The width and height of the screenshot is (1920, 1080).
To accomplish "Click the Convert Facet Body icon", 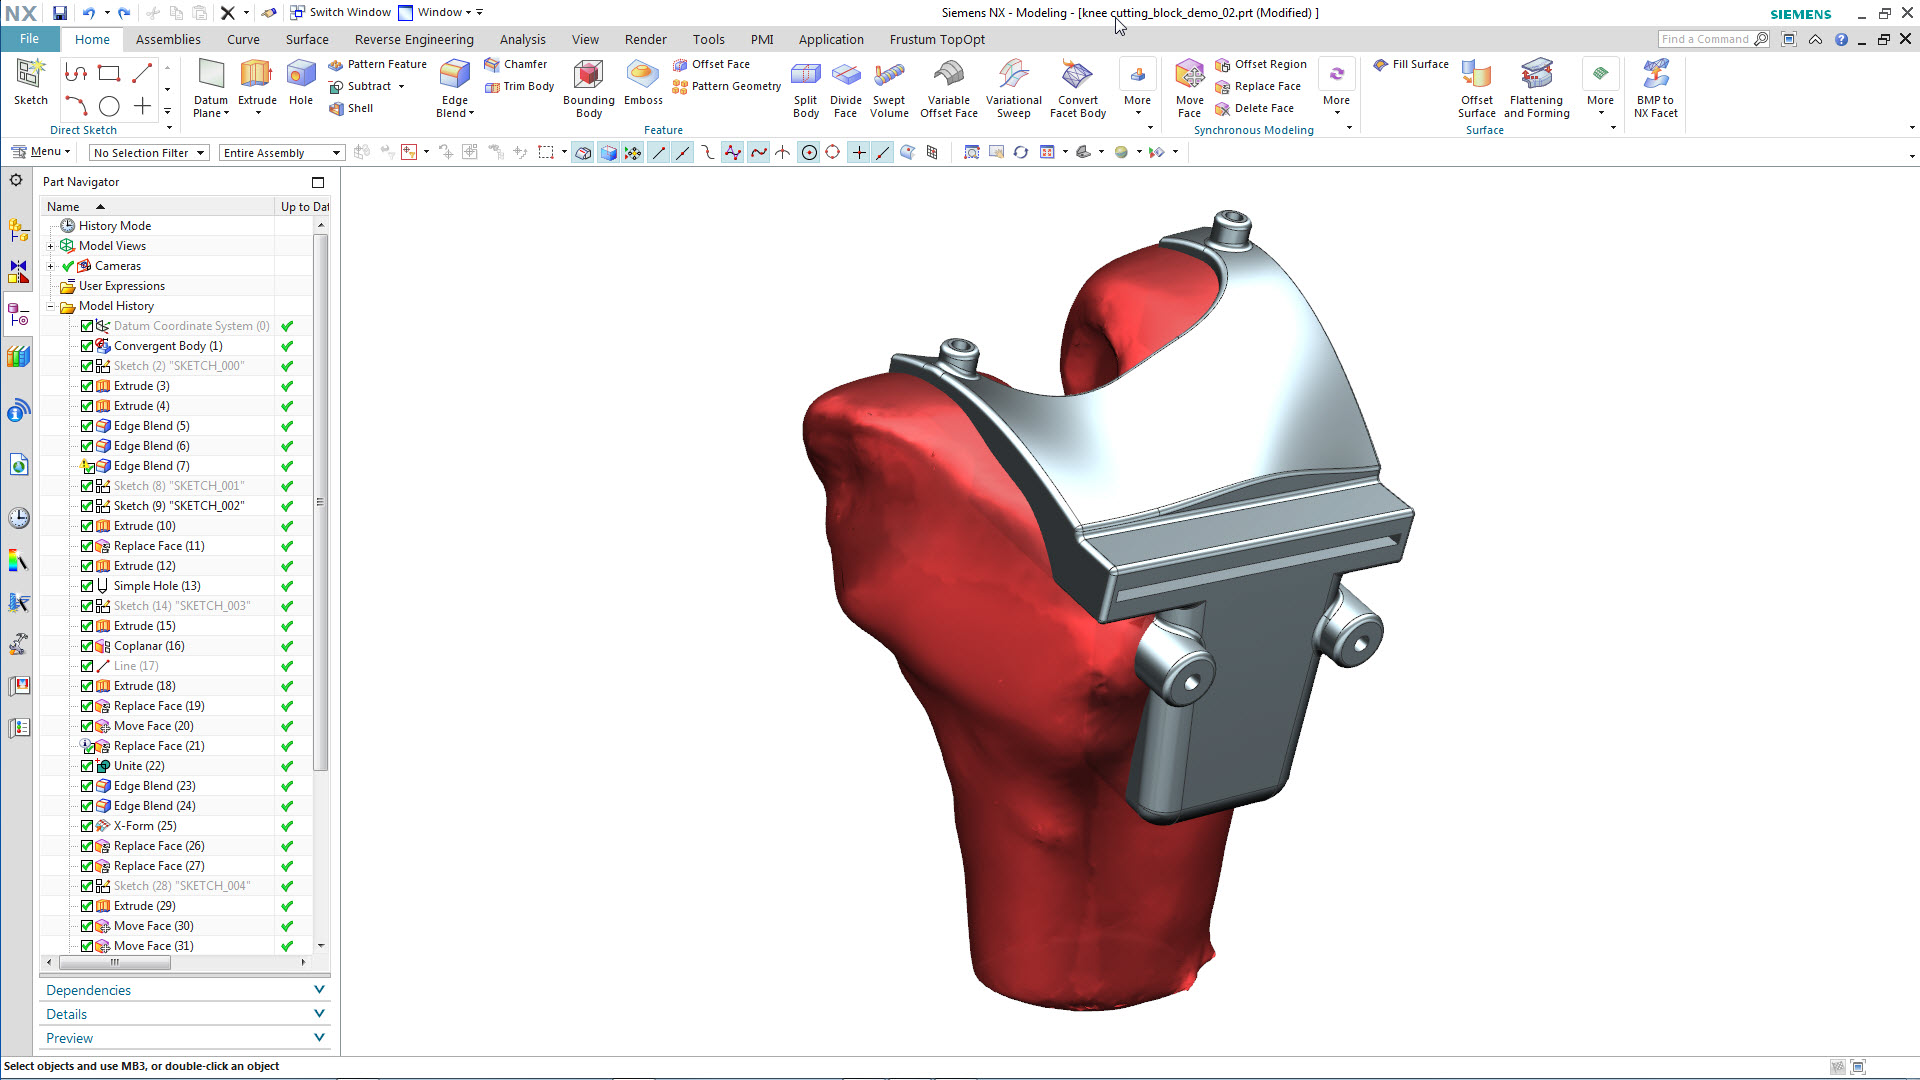I will [1077, 76].
